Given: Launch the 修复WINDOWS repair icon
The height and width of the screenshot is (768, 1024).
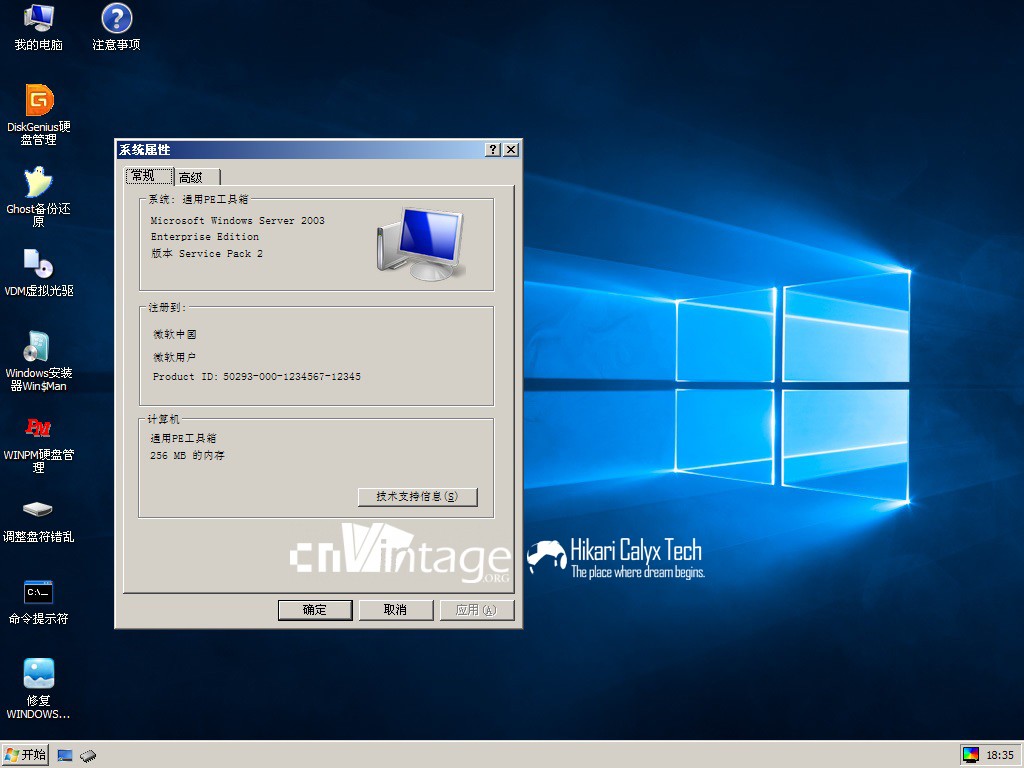Looking at the screenshot, I should (39, 688).
